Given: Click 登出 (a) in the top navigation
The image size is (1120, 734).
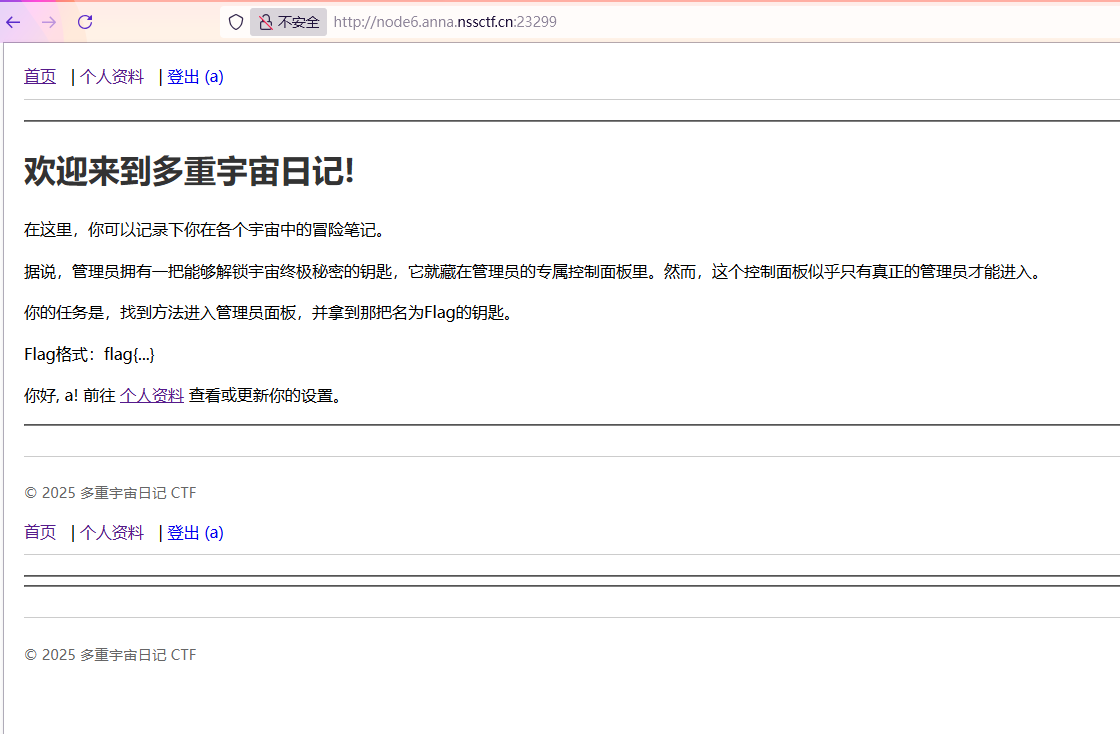Looking at the screenshot, I should pos(195,77).
